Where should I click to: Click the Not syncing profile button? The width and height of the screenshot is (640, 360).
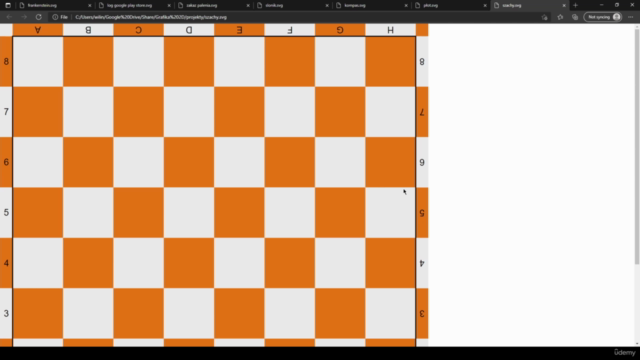(603, 17)
